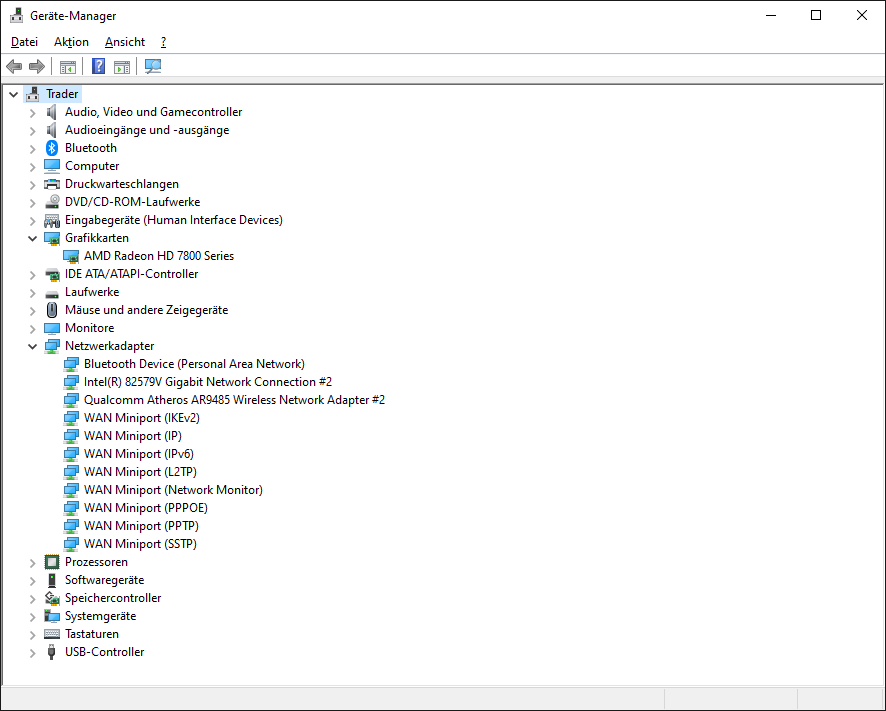The image size is (886, 711).
Task: Select WAN Miniport (L2TP)
Action: (x=140, y=472)
